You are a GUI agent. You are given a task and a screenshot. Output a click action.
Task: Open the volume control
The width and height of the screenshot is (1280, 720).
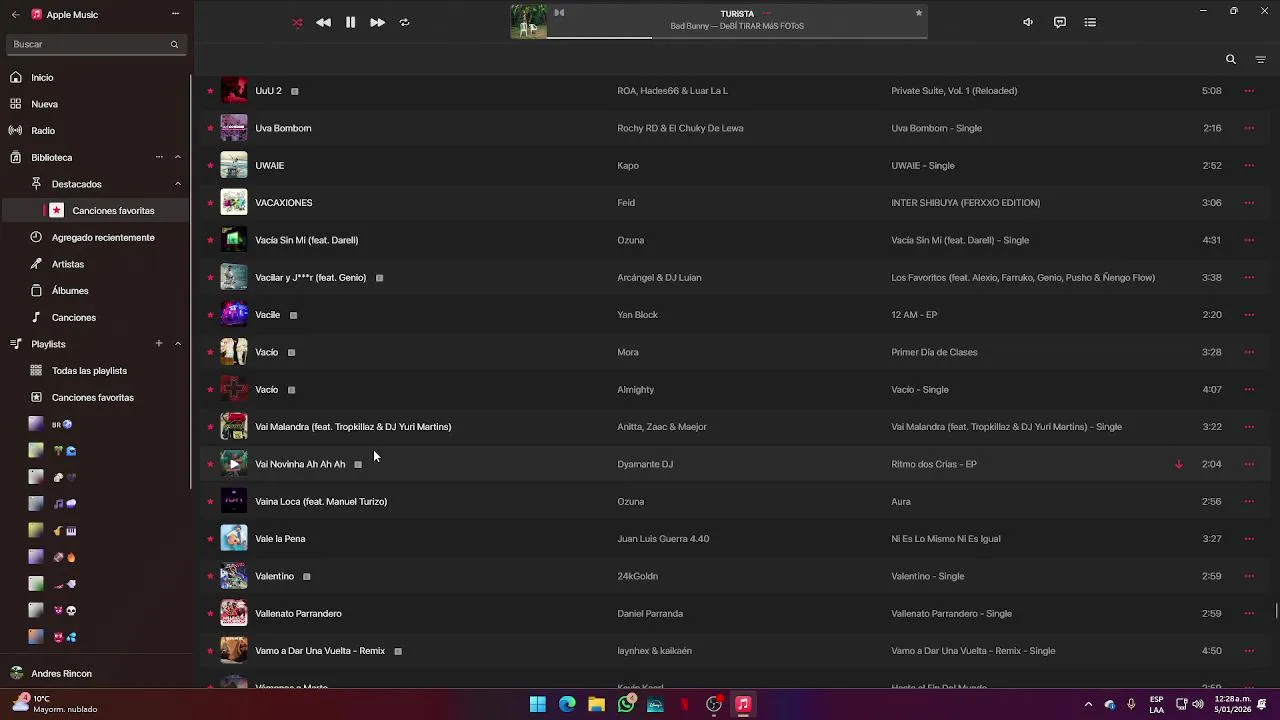[x=1028, y=22]
